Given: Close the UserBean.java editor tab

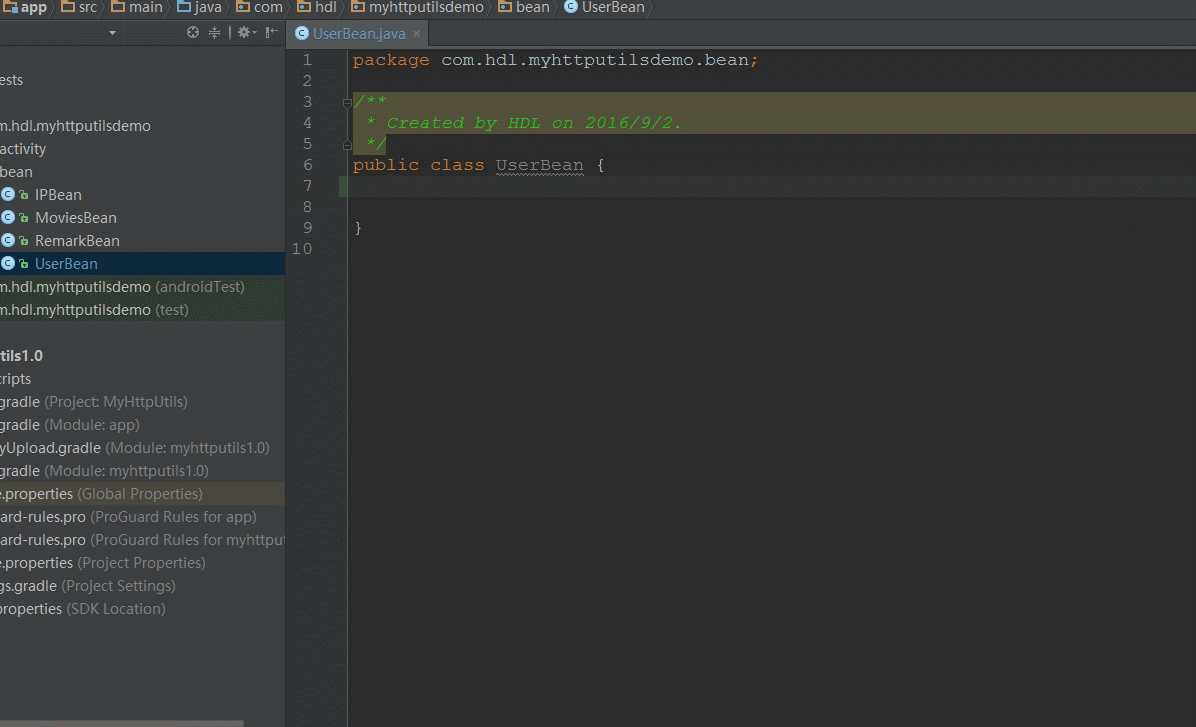Looking at the screenshot, I should coord(417,34).
